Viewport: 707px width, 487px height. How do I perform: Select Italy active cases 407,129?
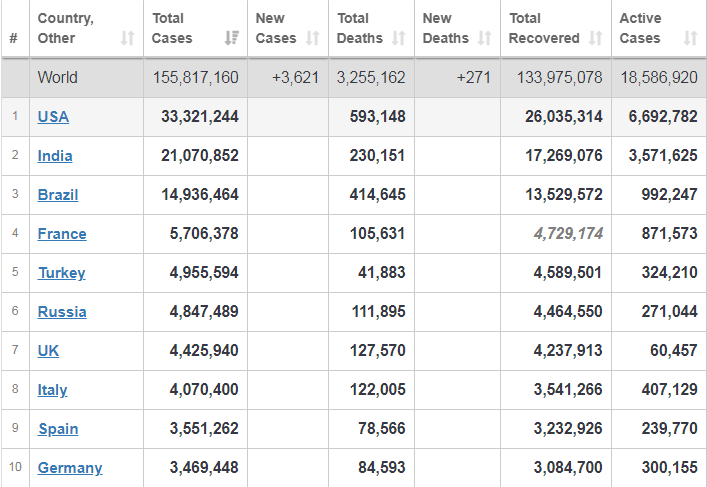[x=670, y=390]
